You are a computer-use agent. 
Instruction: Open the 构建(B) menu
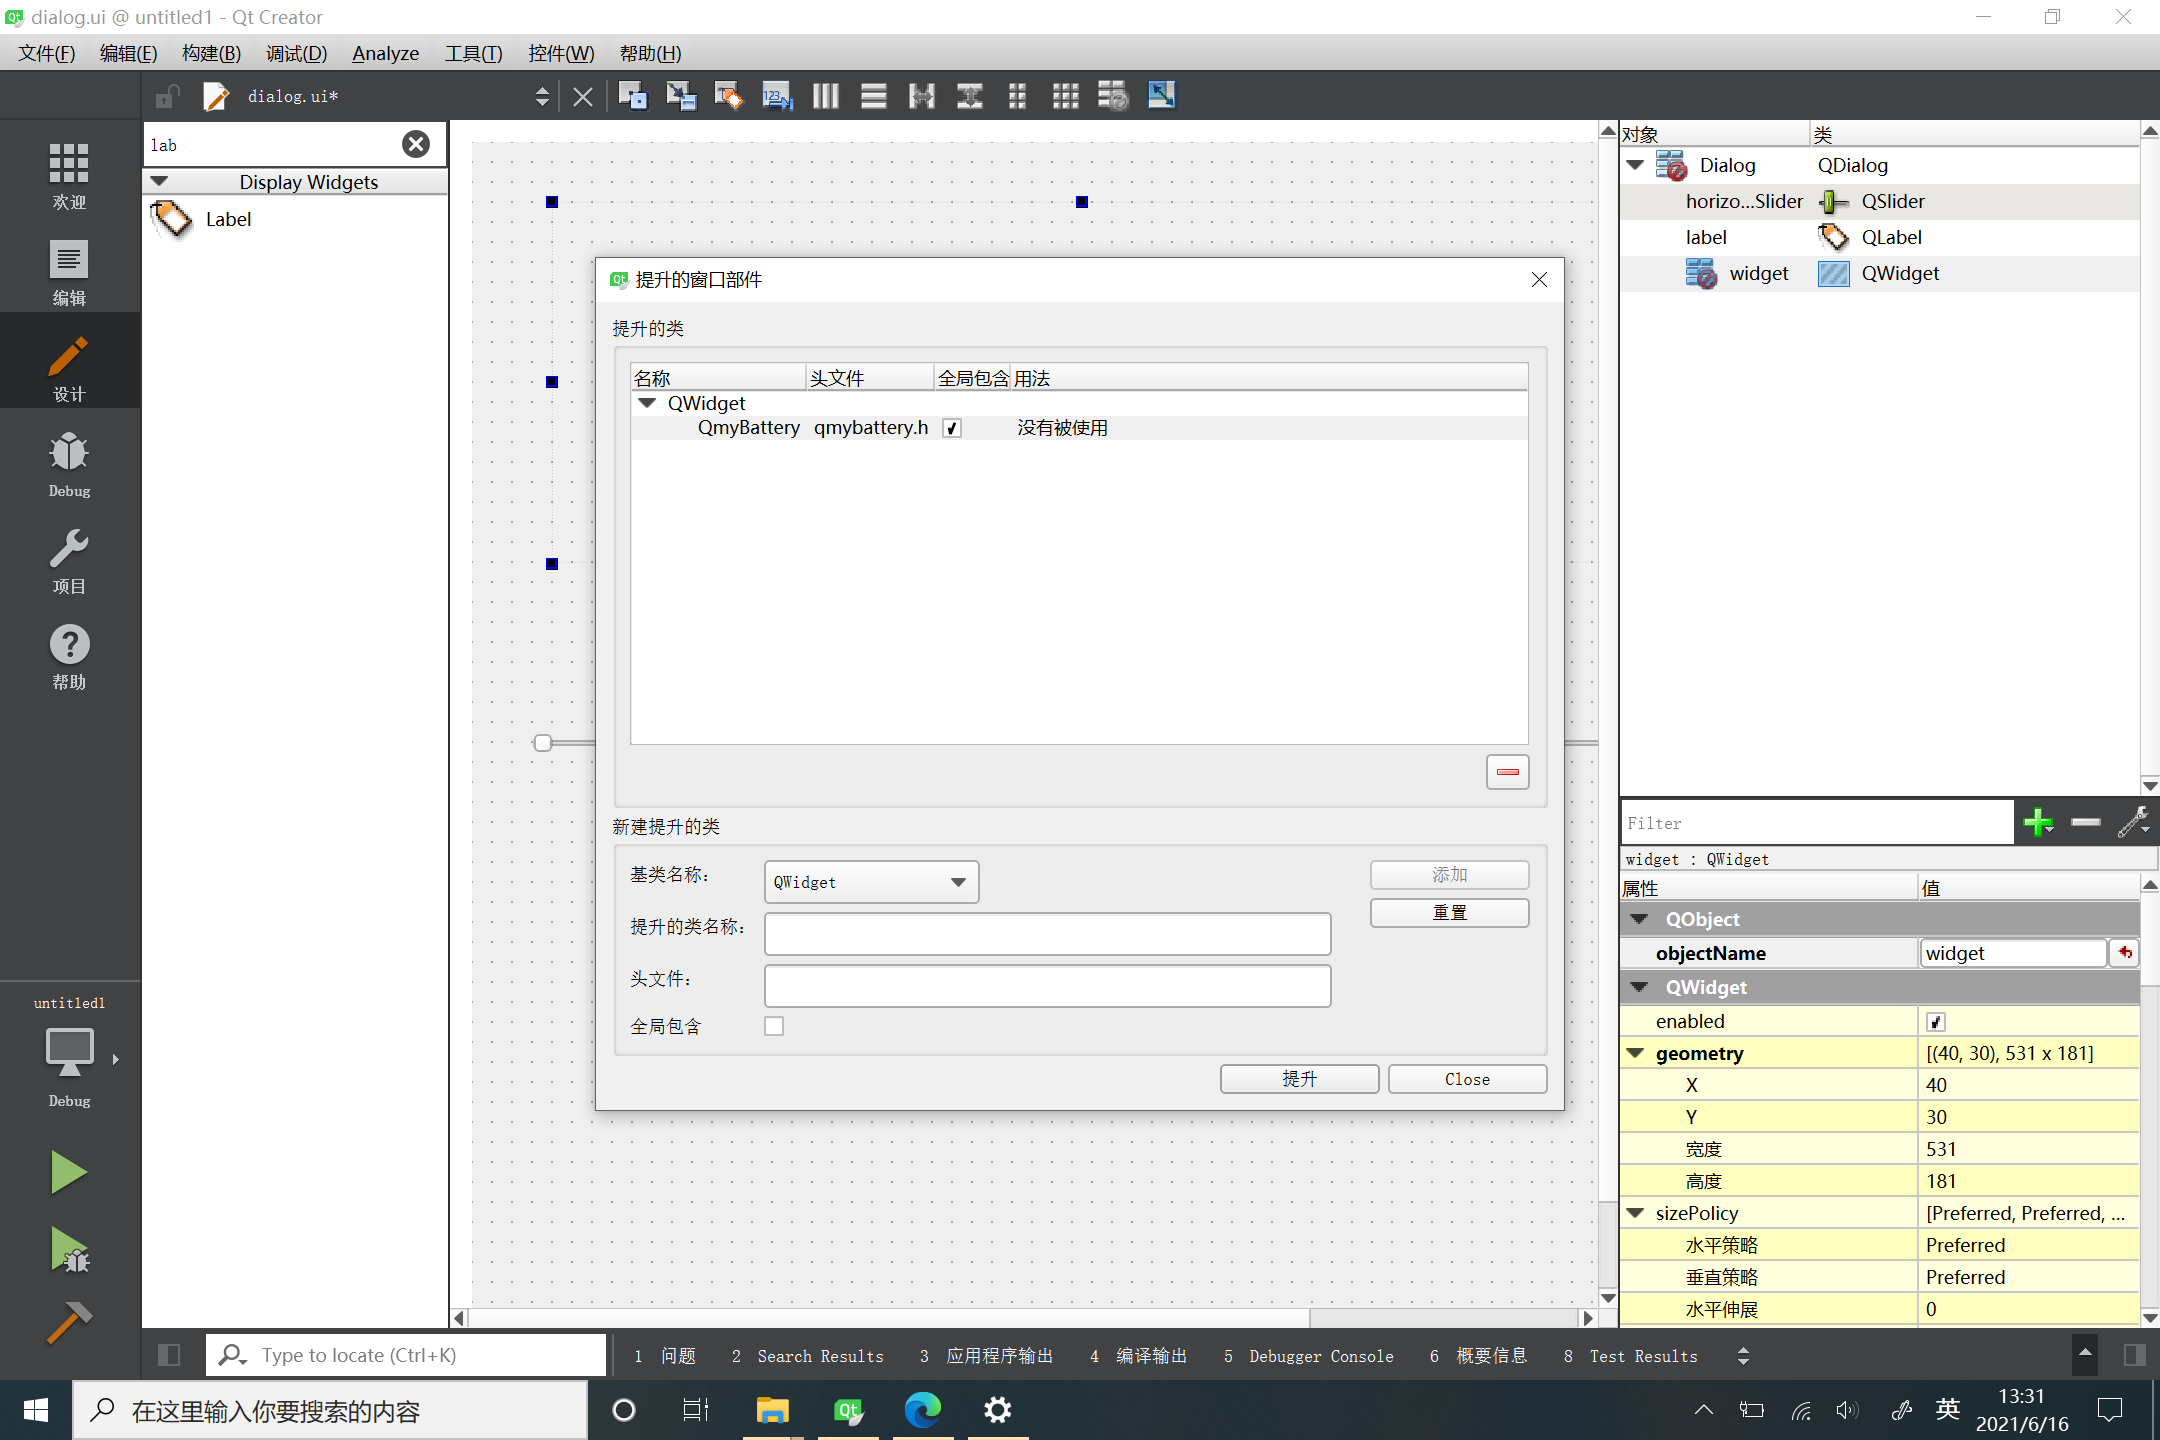coord(211,53)
